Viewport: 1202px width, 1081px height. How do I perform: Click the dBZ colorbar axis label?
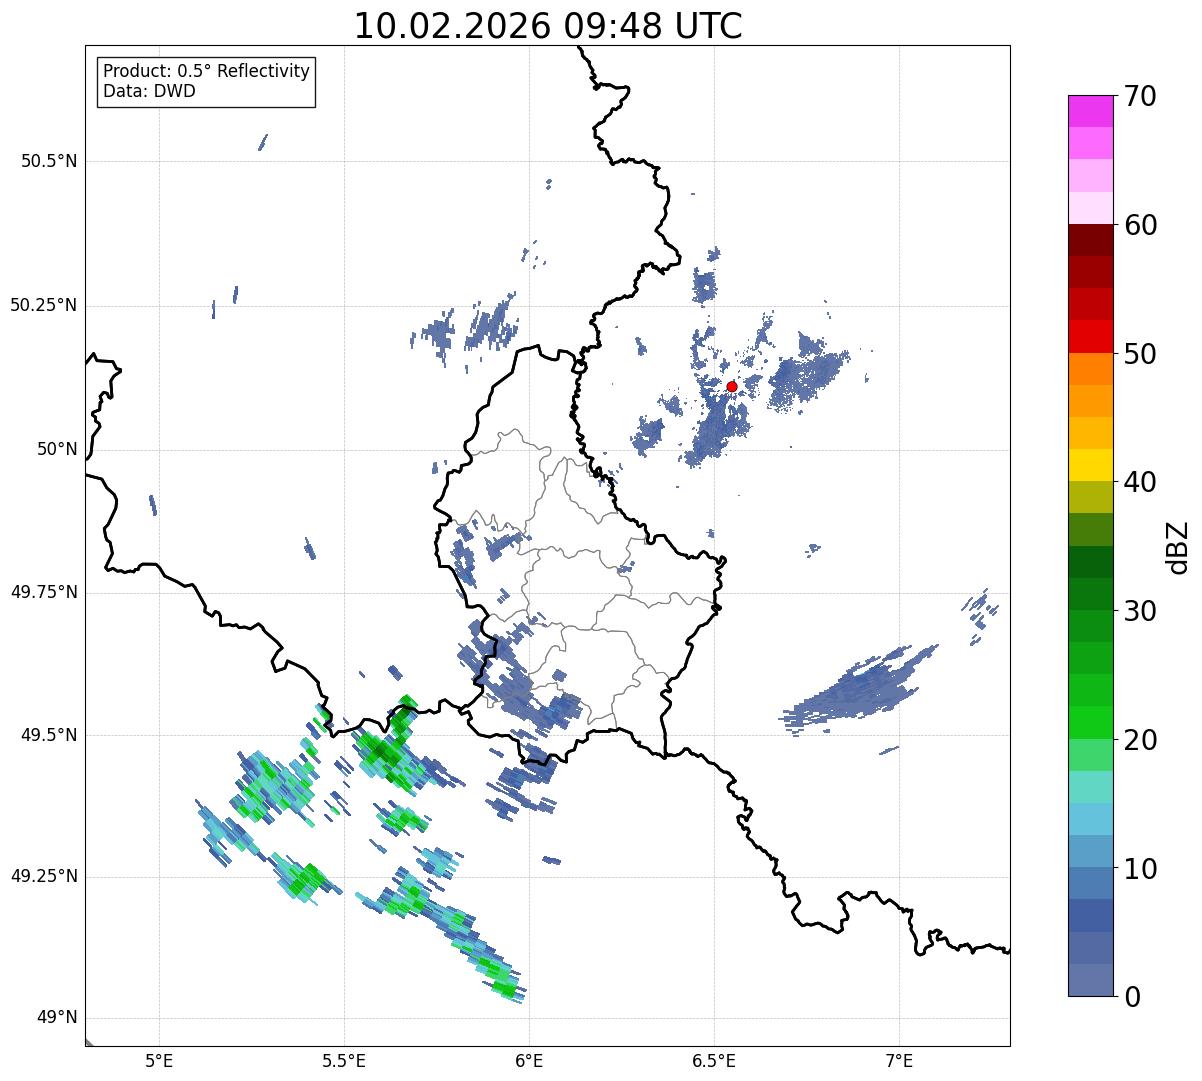[x=1177, y=546]
